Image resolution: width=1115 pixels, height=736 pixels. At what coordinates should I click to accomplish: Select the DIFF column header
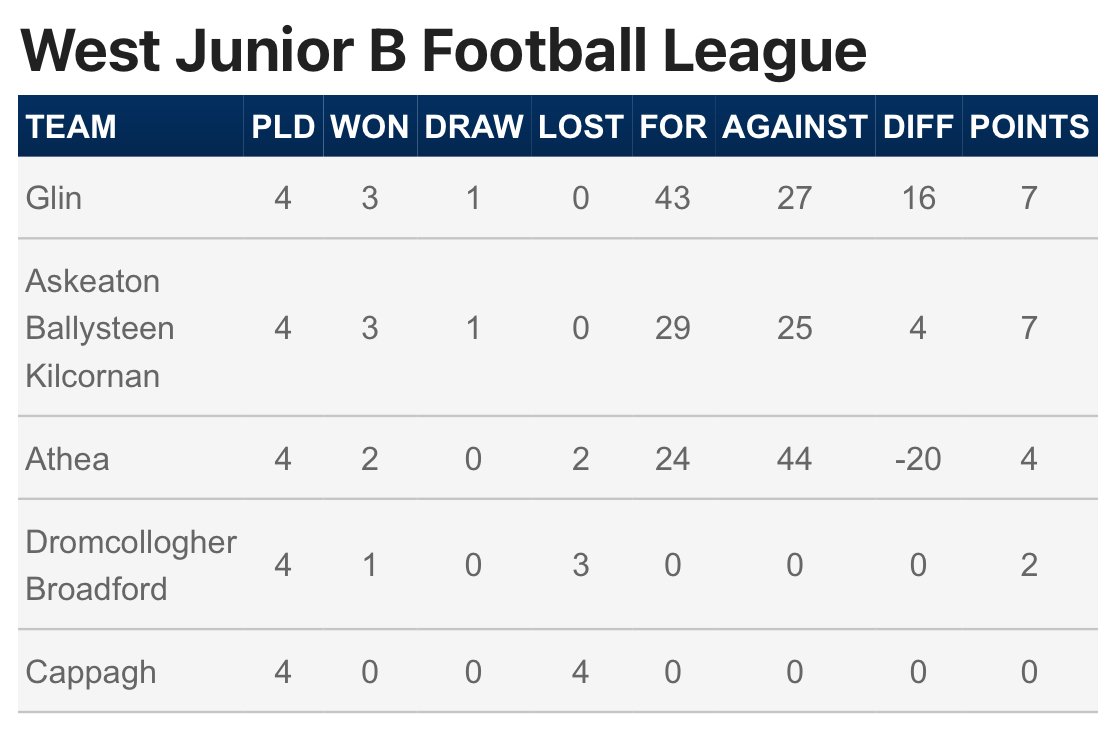918,127
